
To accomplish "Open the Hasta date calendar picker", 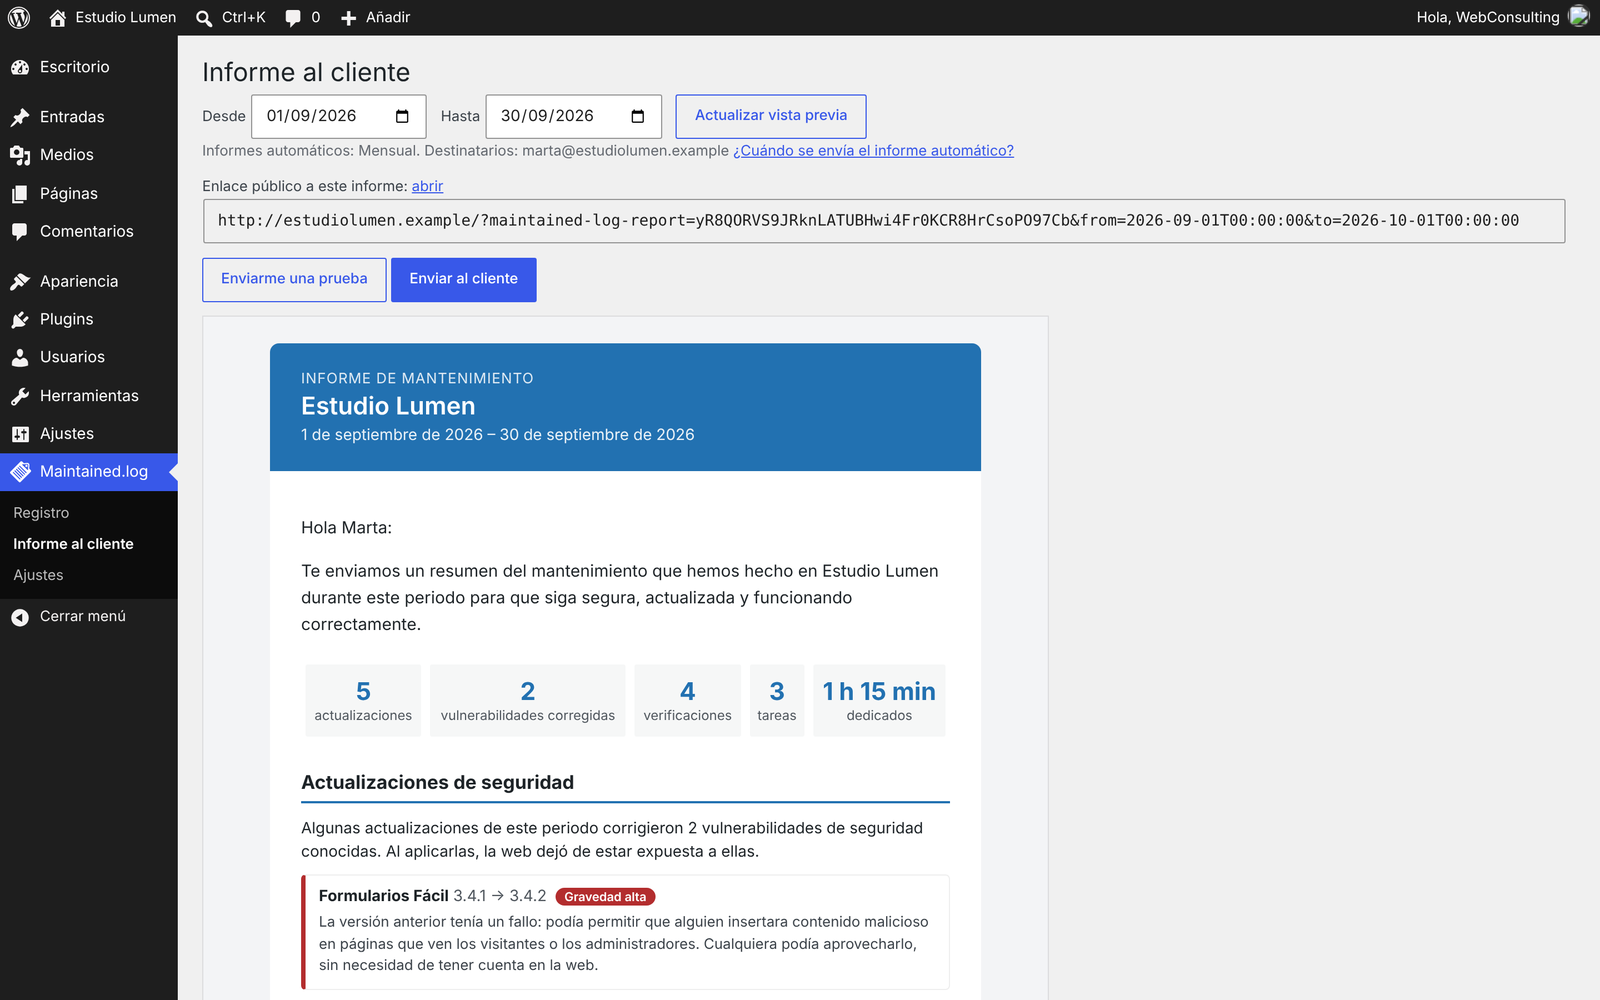I will click(638, 116).
